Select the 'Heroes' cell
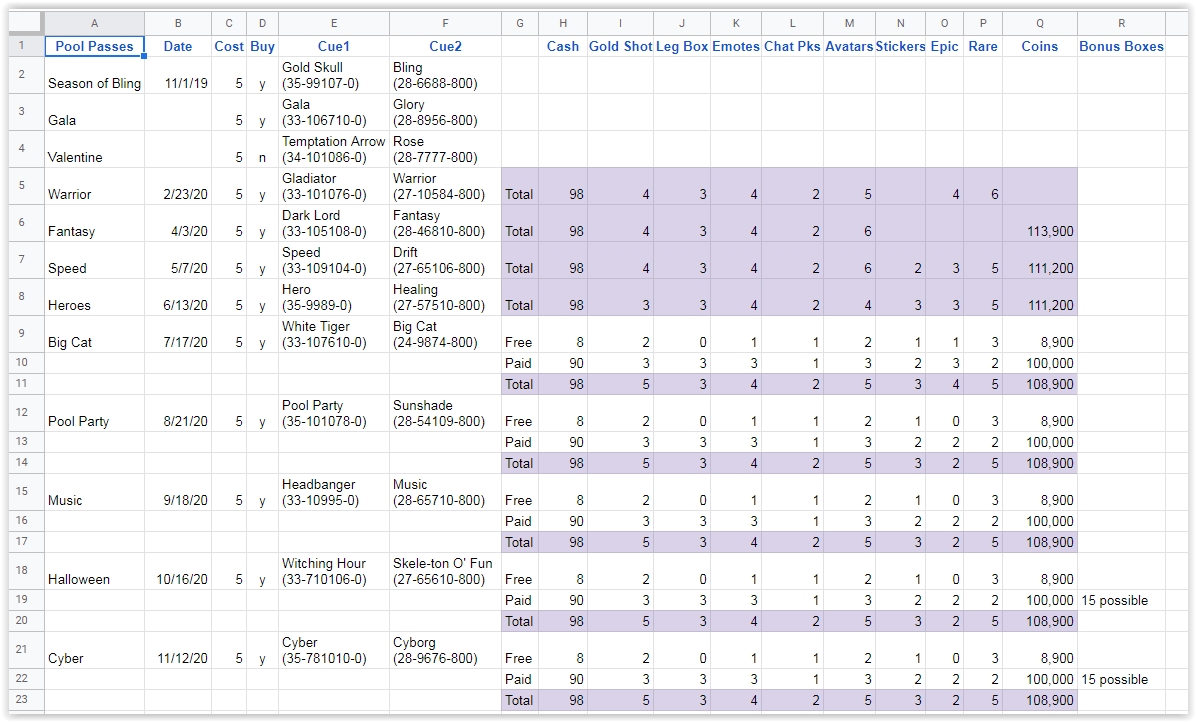1196x722 pixels. (94, 297)
